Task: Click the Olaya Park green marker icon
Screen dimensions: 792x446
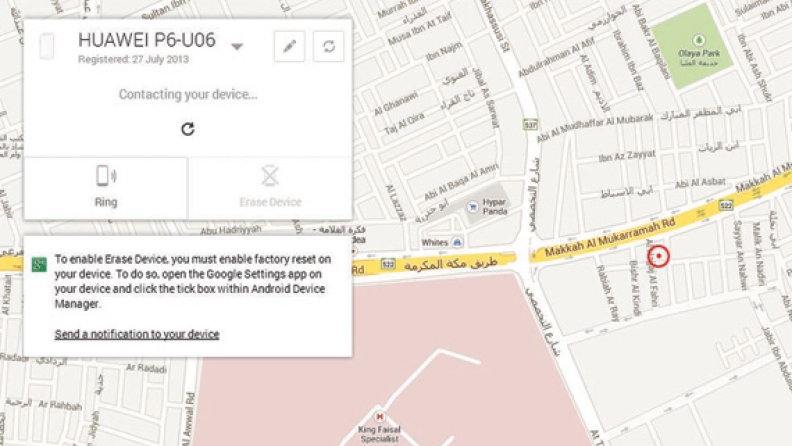Action: pyautogui.click(x=699, y=39)
